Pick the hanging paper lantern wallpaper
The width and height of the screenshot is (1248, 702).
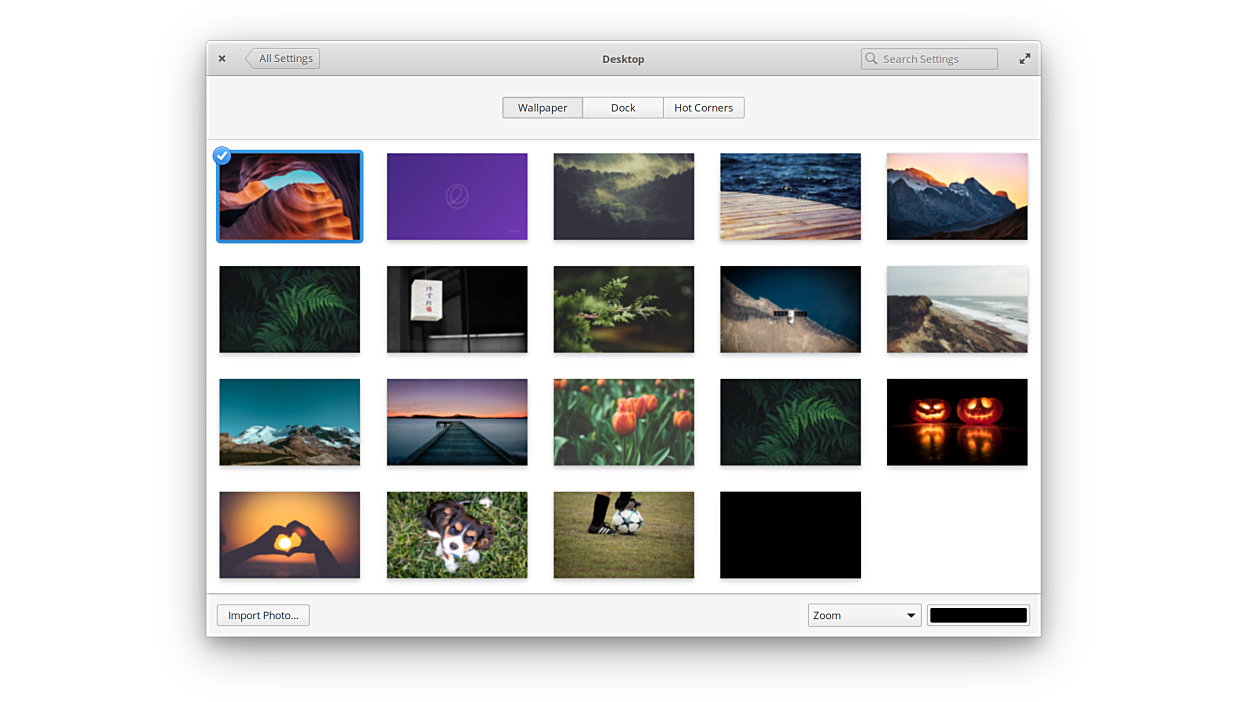(x=457, y=309)
